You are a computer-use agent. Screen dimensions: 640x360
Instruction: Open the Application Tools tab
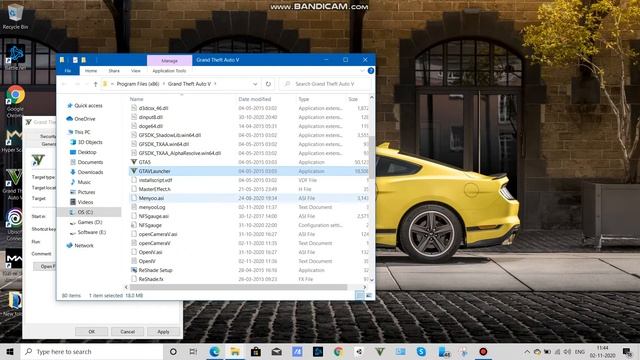[x=169, y=71]
